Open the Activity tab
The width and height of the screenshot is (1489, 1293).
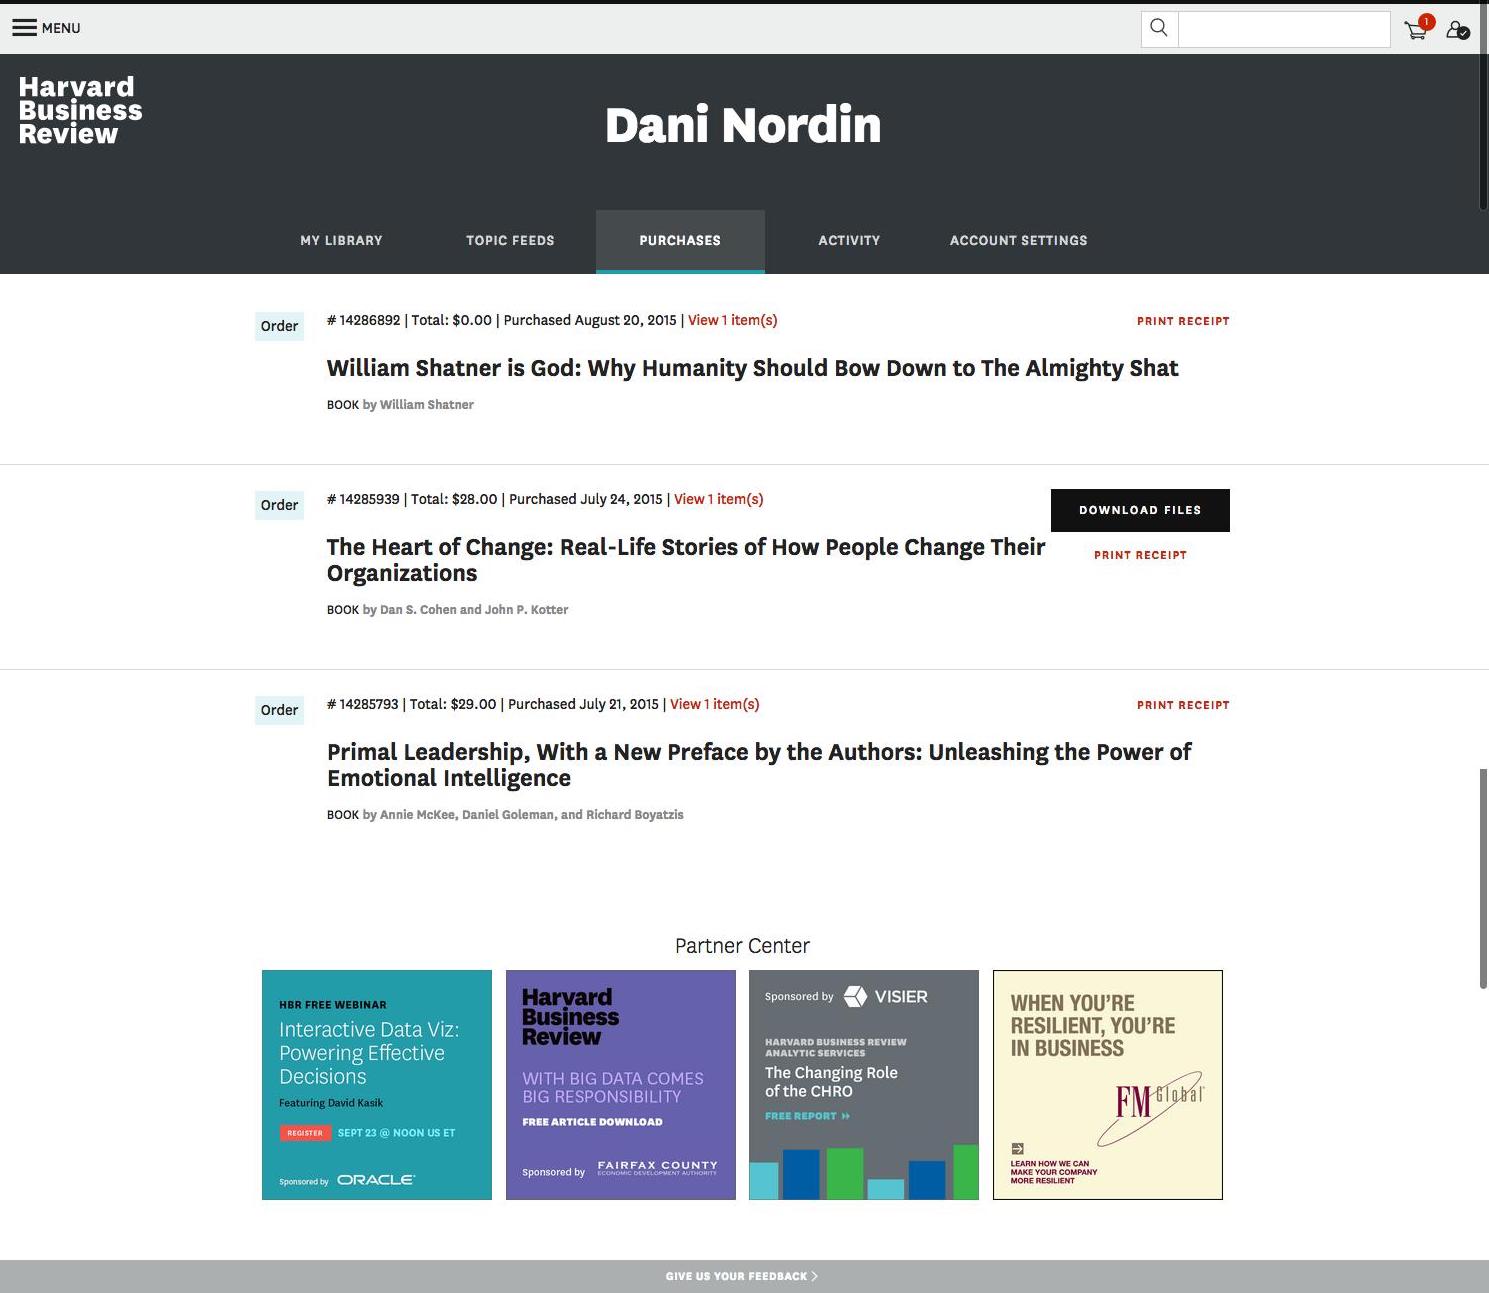pyautogui.click(x=849, y=240)
